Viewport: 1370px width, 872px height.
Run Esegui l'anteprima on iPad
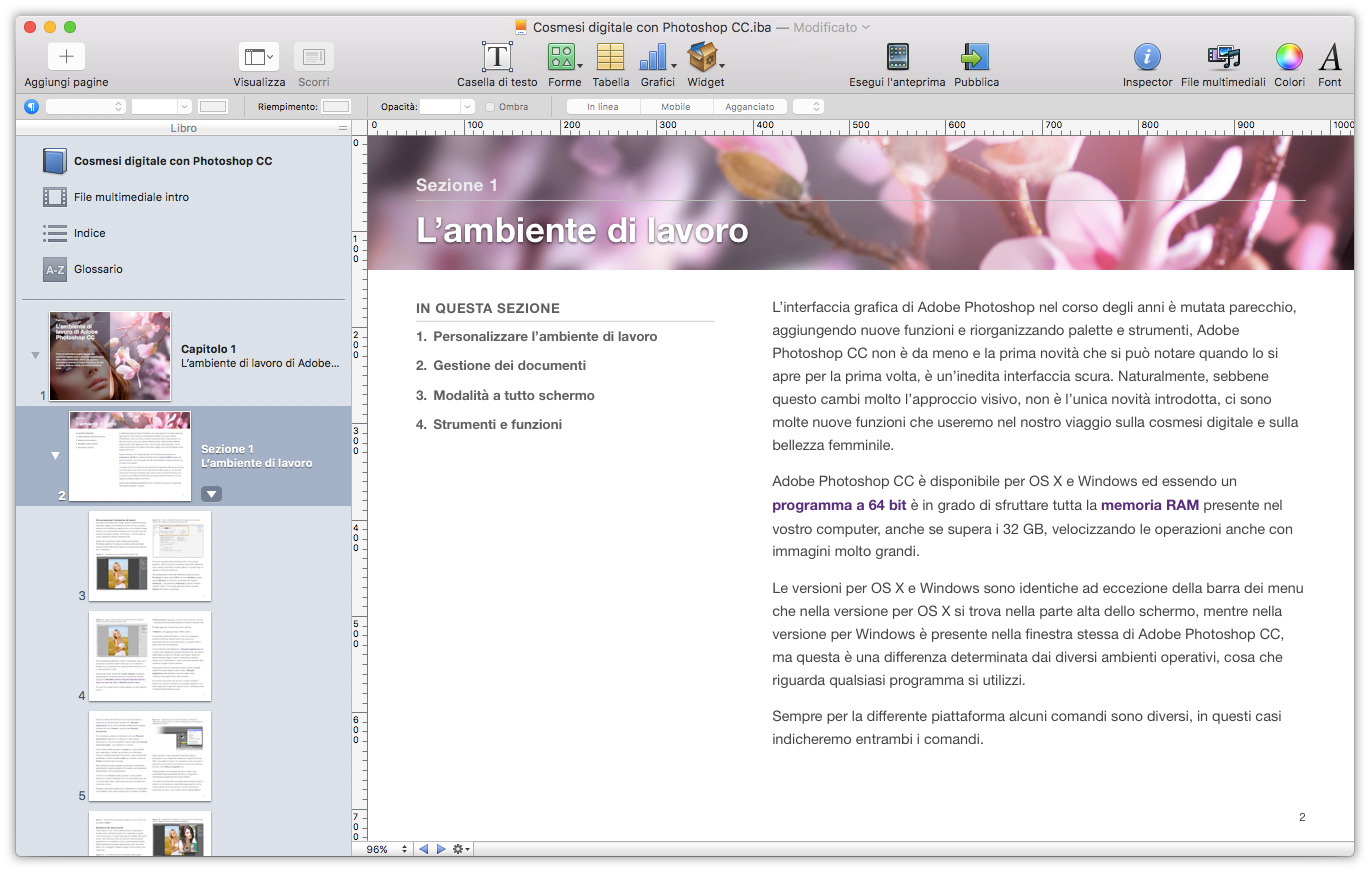(x=897, y=57)
